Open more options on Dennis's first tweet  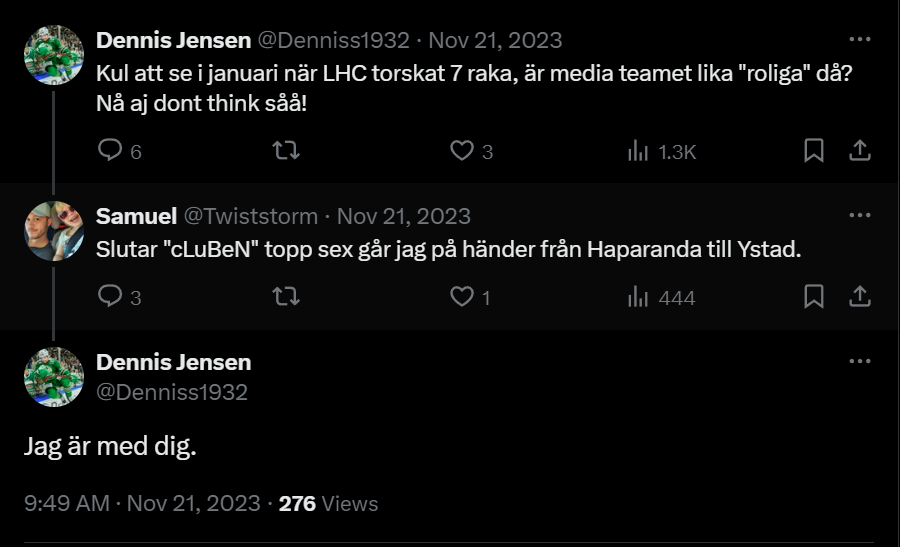(x=859, y=40)
